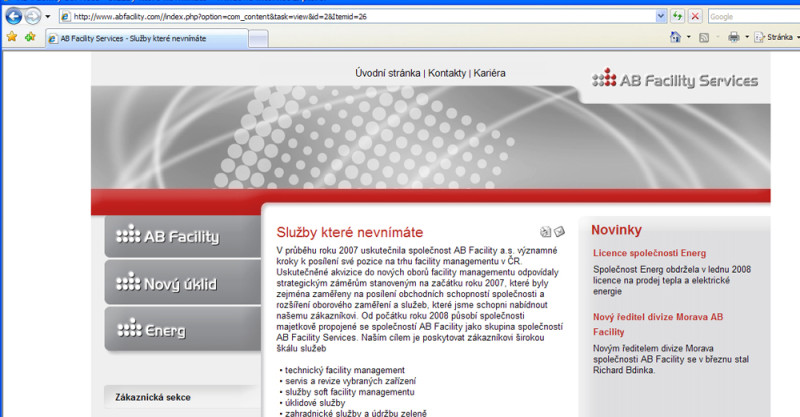Click the Home page icon

tap(676, 37)
